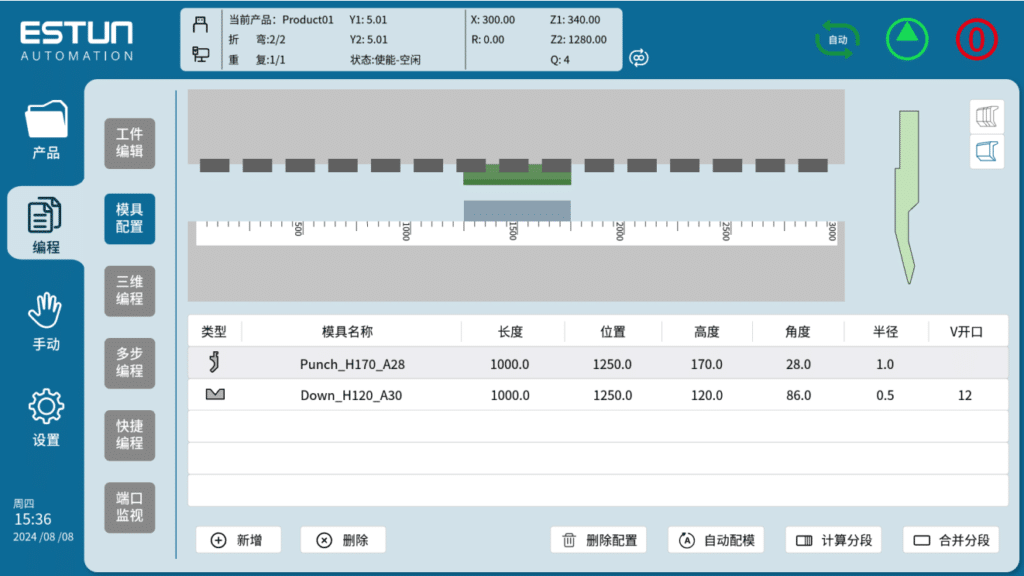Click the die type icon in second row
Viewport: 1024px width, 576px height.
215,394
